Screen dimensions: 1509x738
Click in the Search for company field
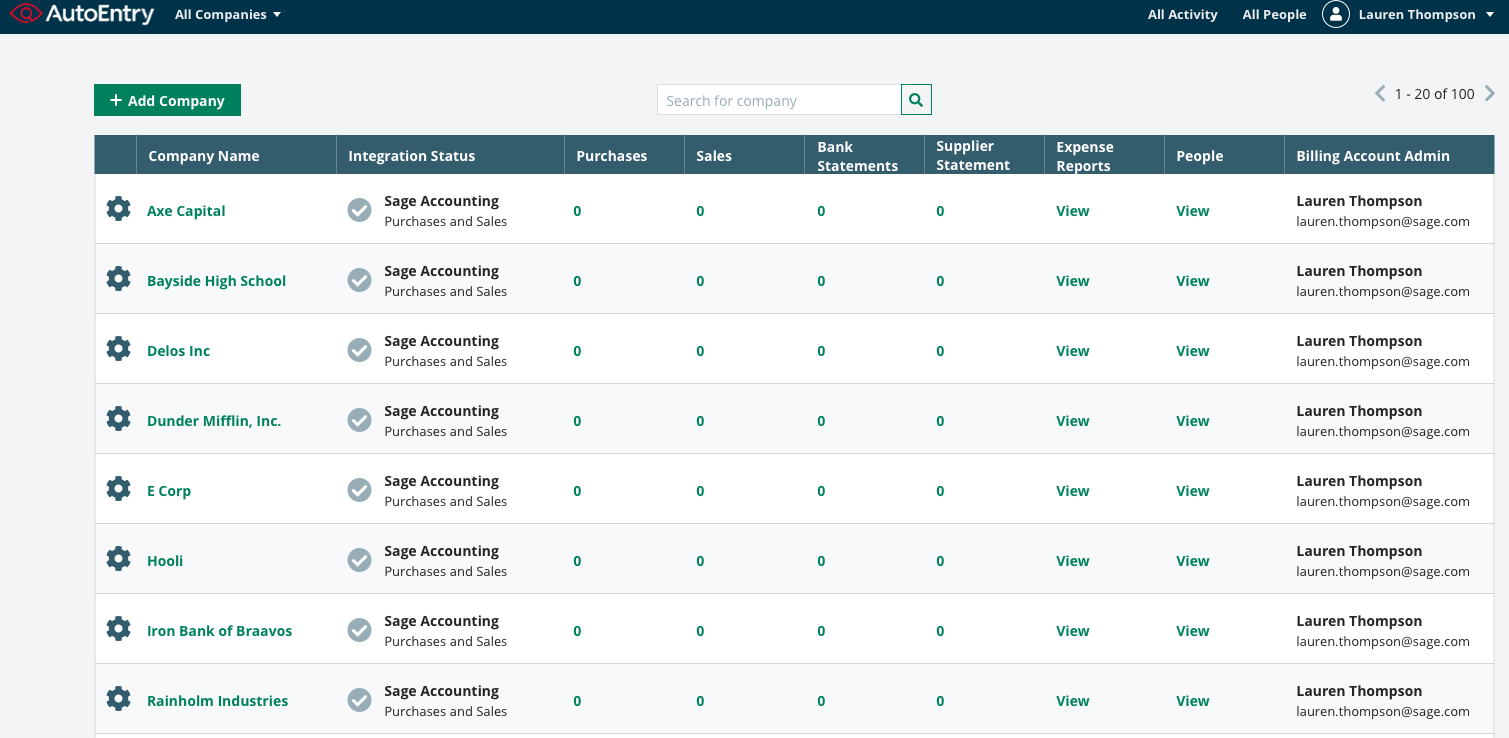pyautogui.click(x=778, y=100)
